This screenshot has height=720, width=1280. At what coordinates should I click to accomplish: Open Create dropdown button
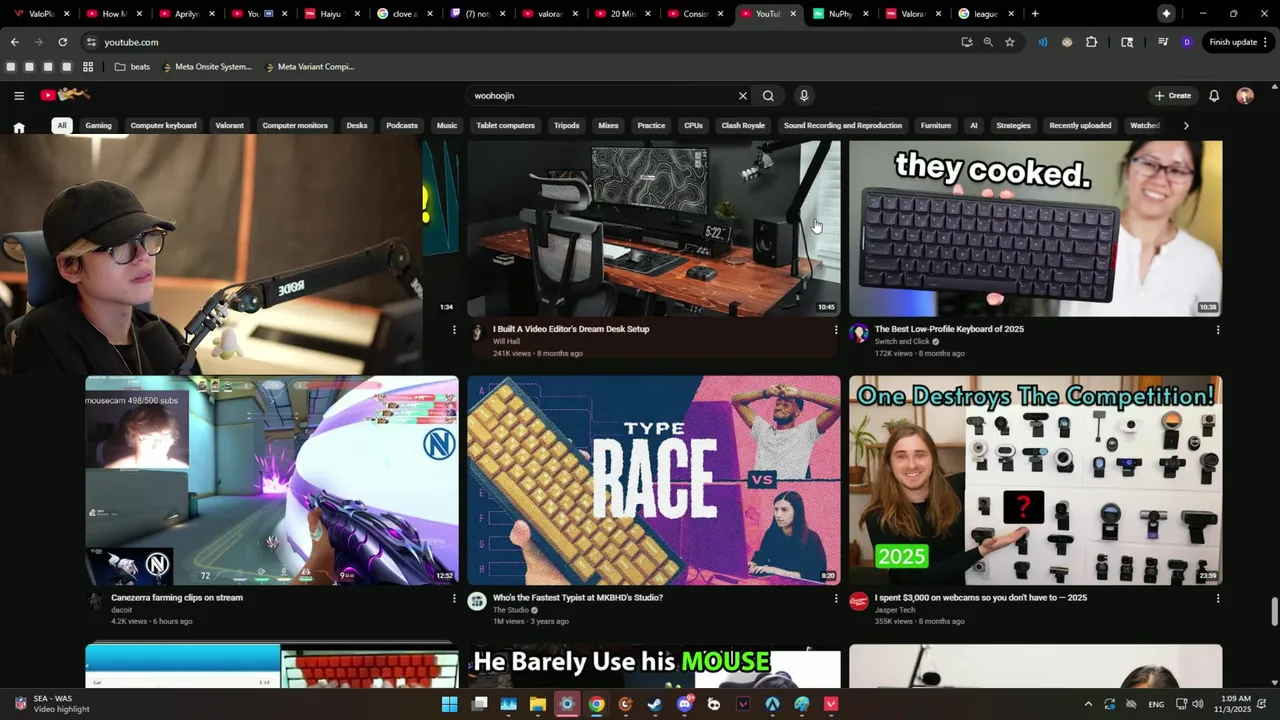pos(1172,96)
